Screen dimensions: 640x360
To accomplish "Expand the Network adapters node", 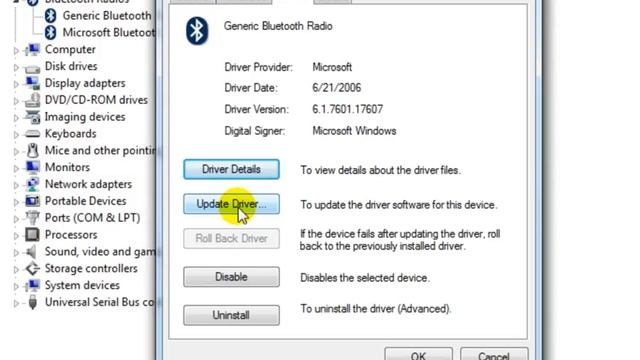I will pos(16,185).
